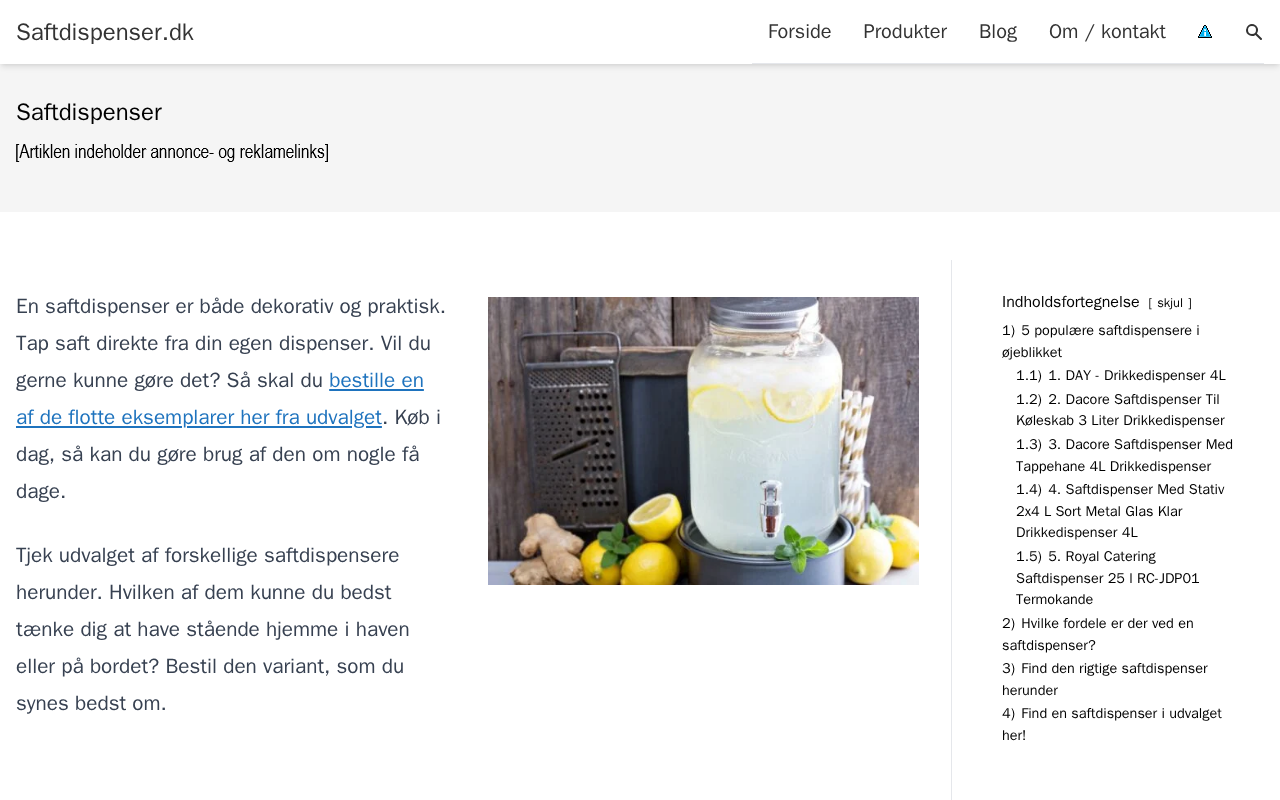Image resolution: width=1280 pixels, height=800 pixels.
Task: Open the Produkter menu item
Action: coord(905,32)
